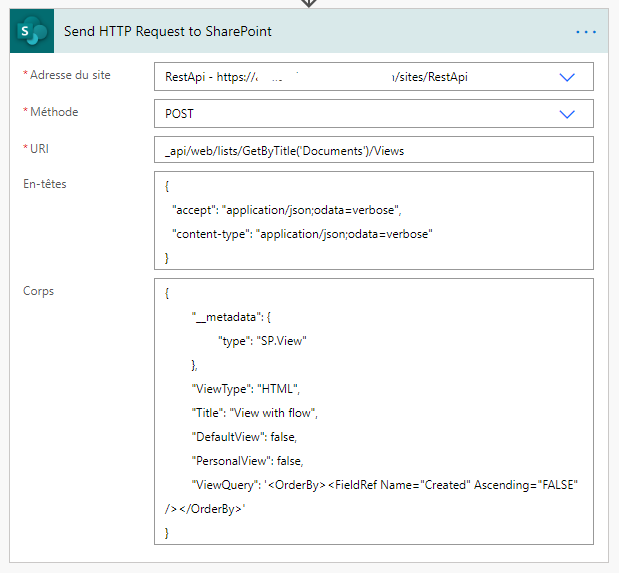Click the "accept" header line
This screenshot has width=619, height=573.
click(287, 210)
